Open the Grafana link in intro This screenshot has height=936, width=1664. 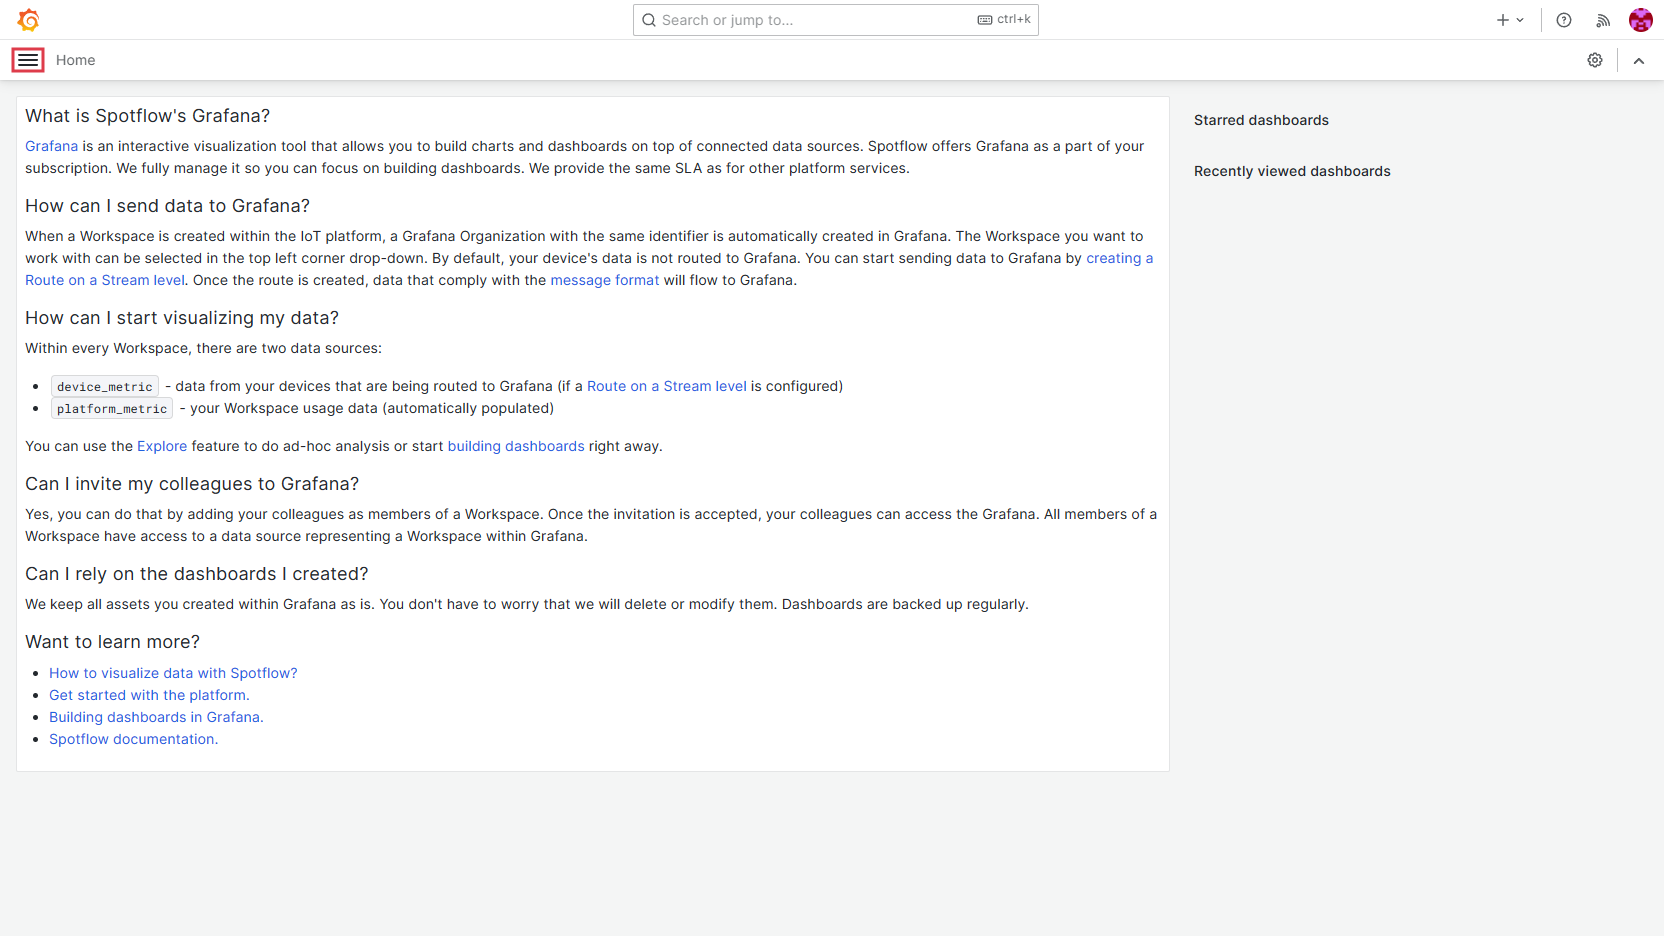[51, 146]
